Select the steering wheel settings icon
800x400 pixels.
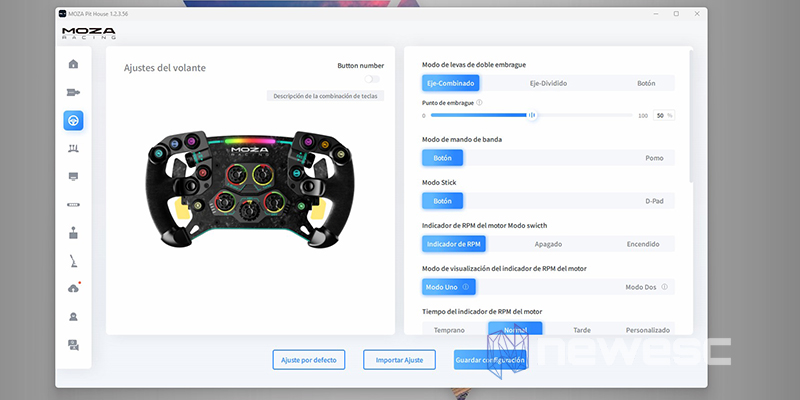tap(73, 121)
